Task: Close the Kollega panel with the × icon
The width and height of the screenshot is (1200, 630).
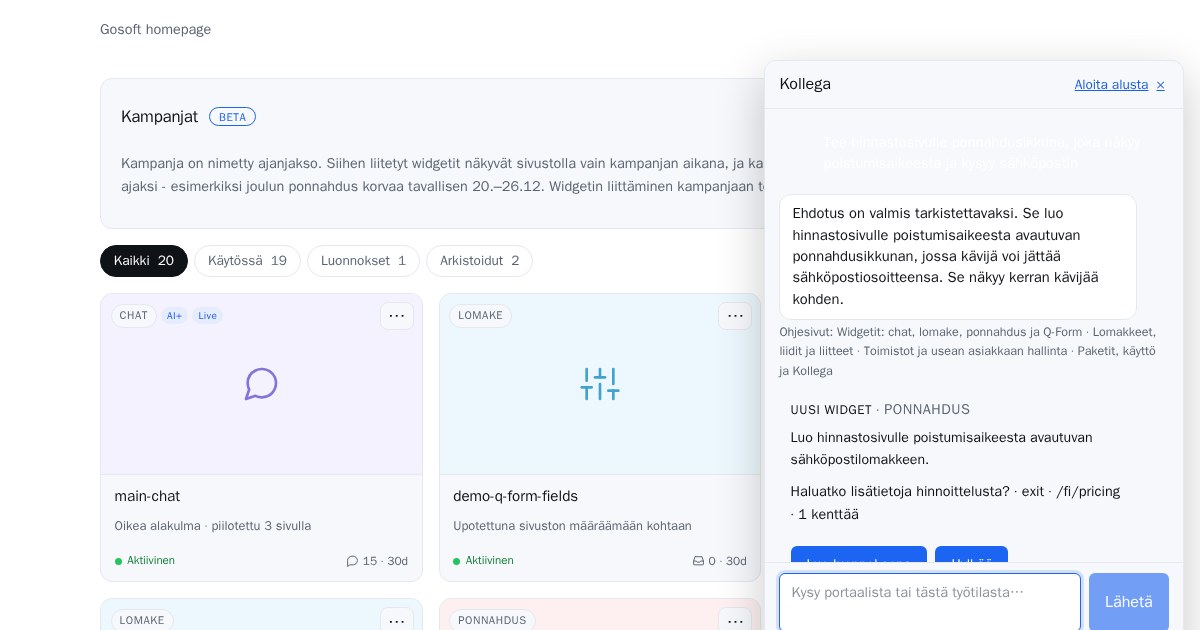Action: 1160,85
